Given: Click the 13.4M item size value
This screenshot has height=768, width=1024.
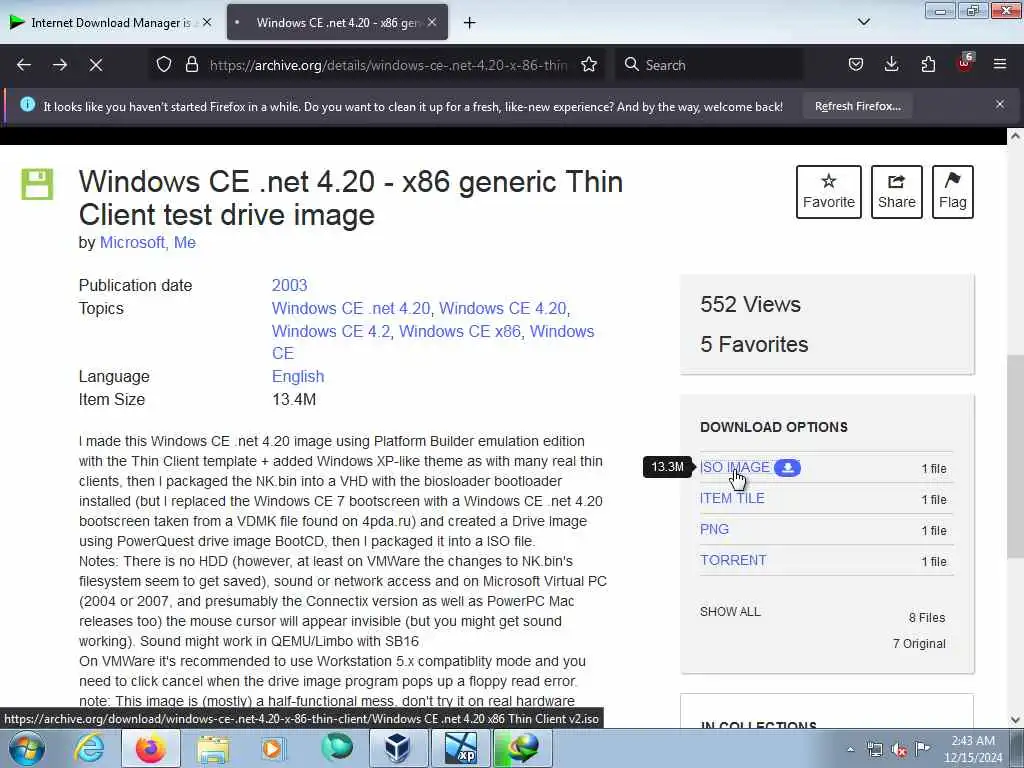Looking at the screenshot, I should (x=294, y=400).
